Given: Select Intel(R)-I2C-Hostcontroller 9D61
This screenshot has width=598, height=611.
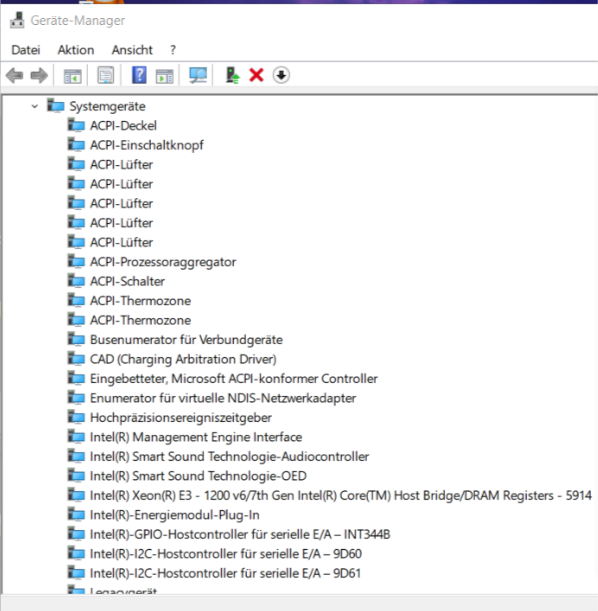Looking at the screenshot, I should pos(226,574).
